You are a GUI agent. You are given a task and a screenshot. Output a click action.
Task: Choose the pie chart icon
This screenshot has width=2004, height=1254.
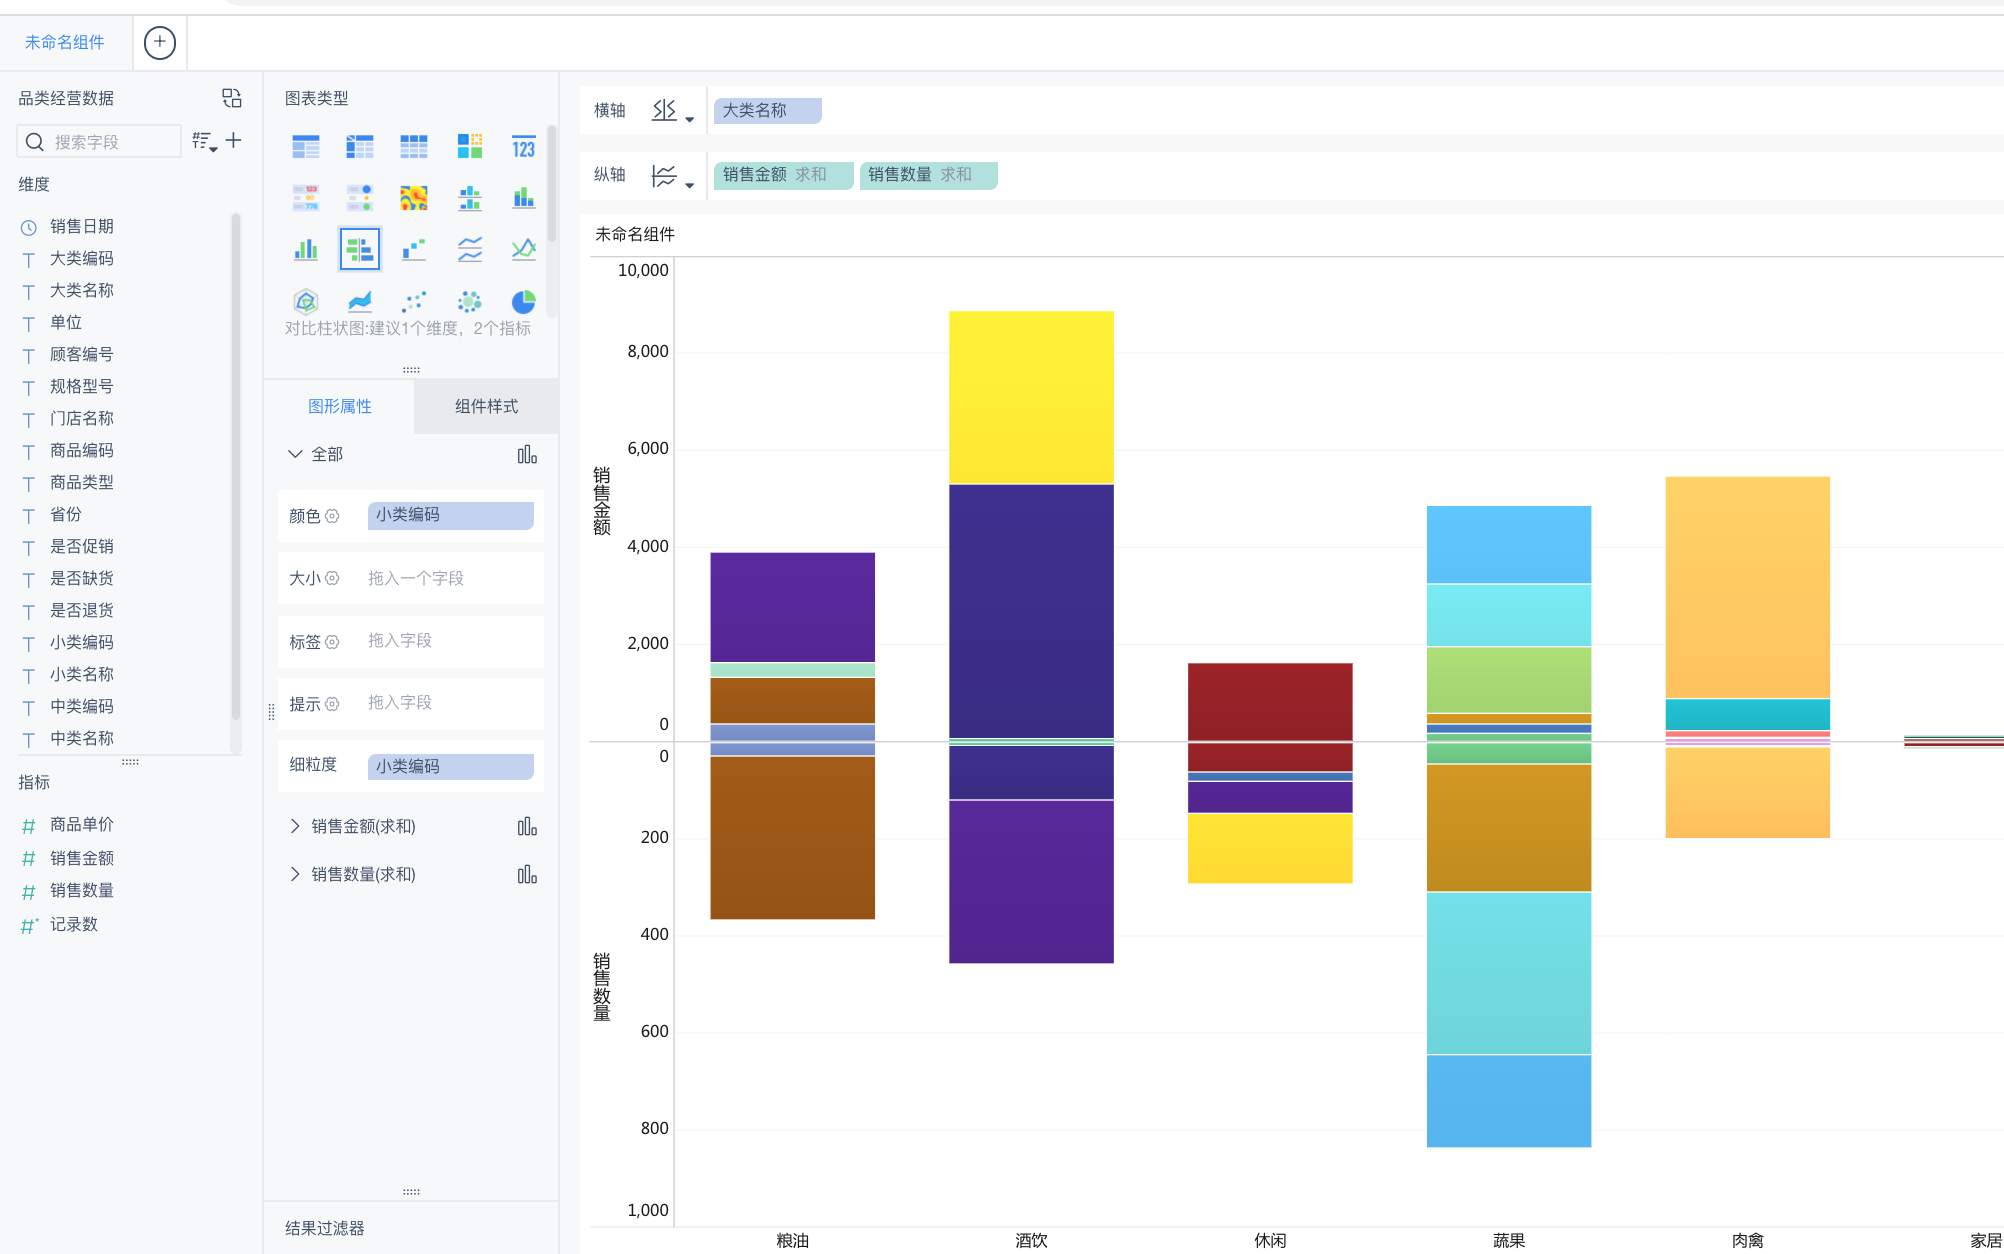(x=524, y=301)
